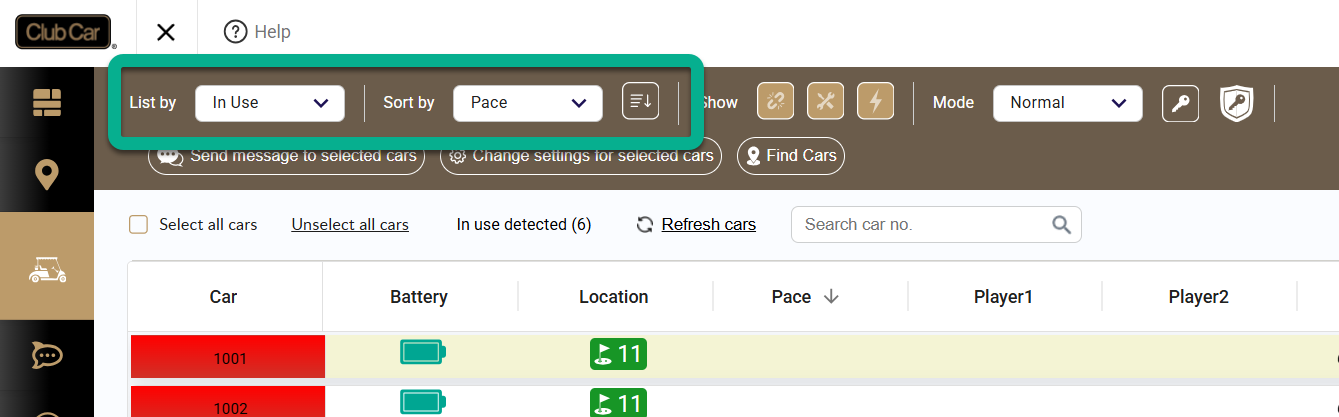Click hole 11 location badge for car 1002
Screen dimensions: 1339x417
click(618, 403)
